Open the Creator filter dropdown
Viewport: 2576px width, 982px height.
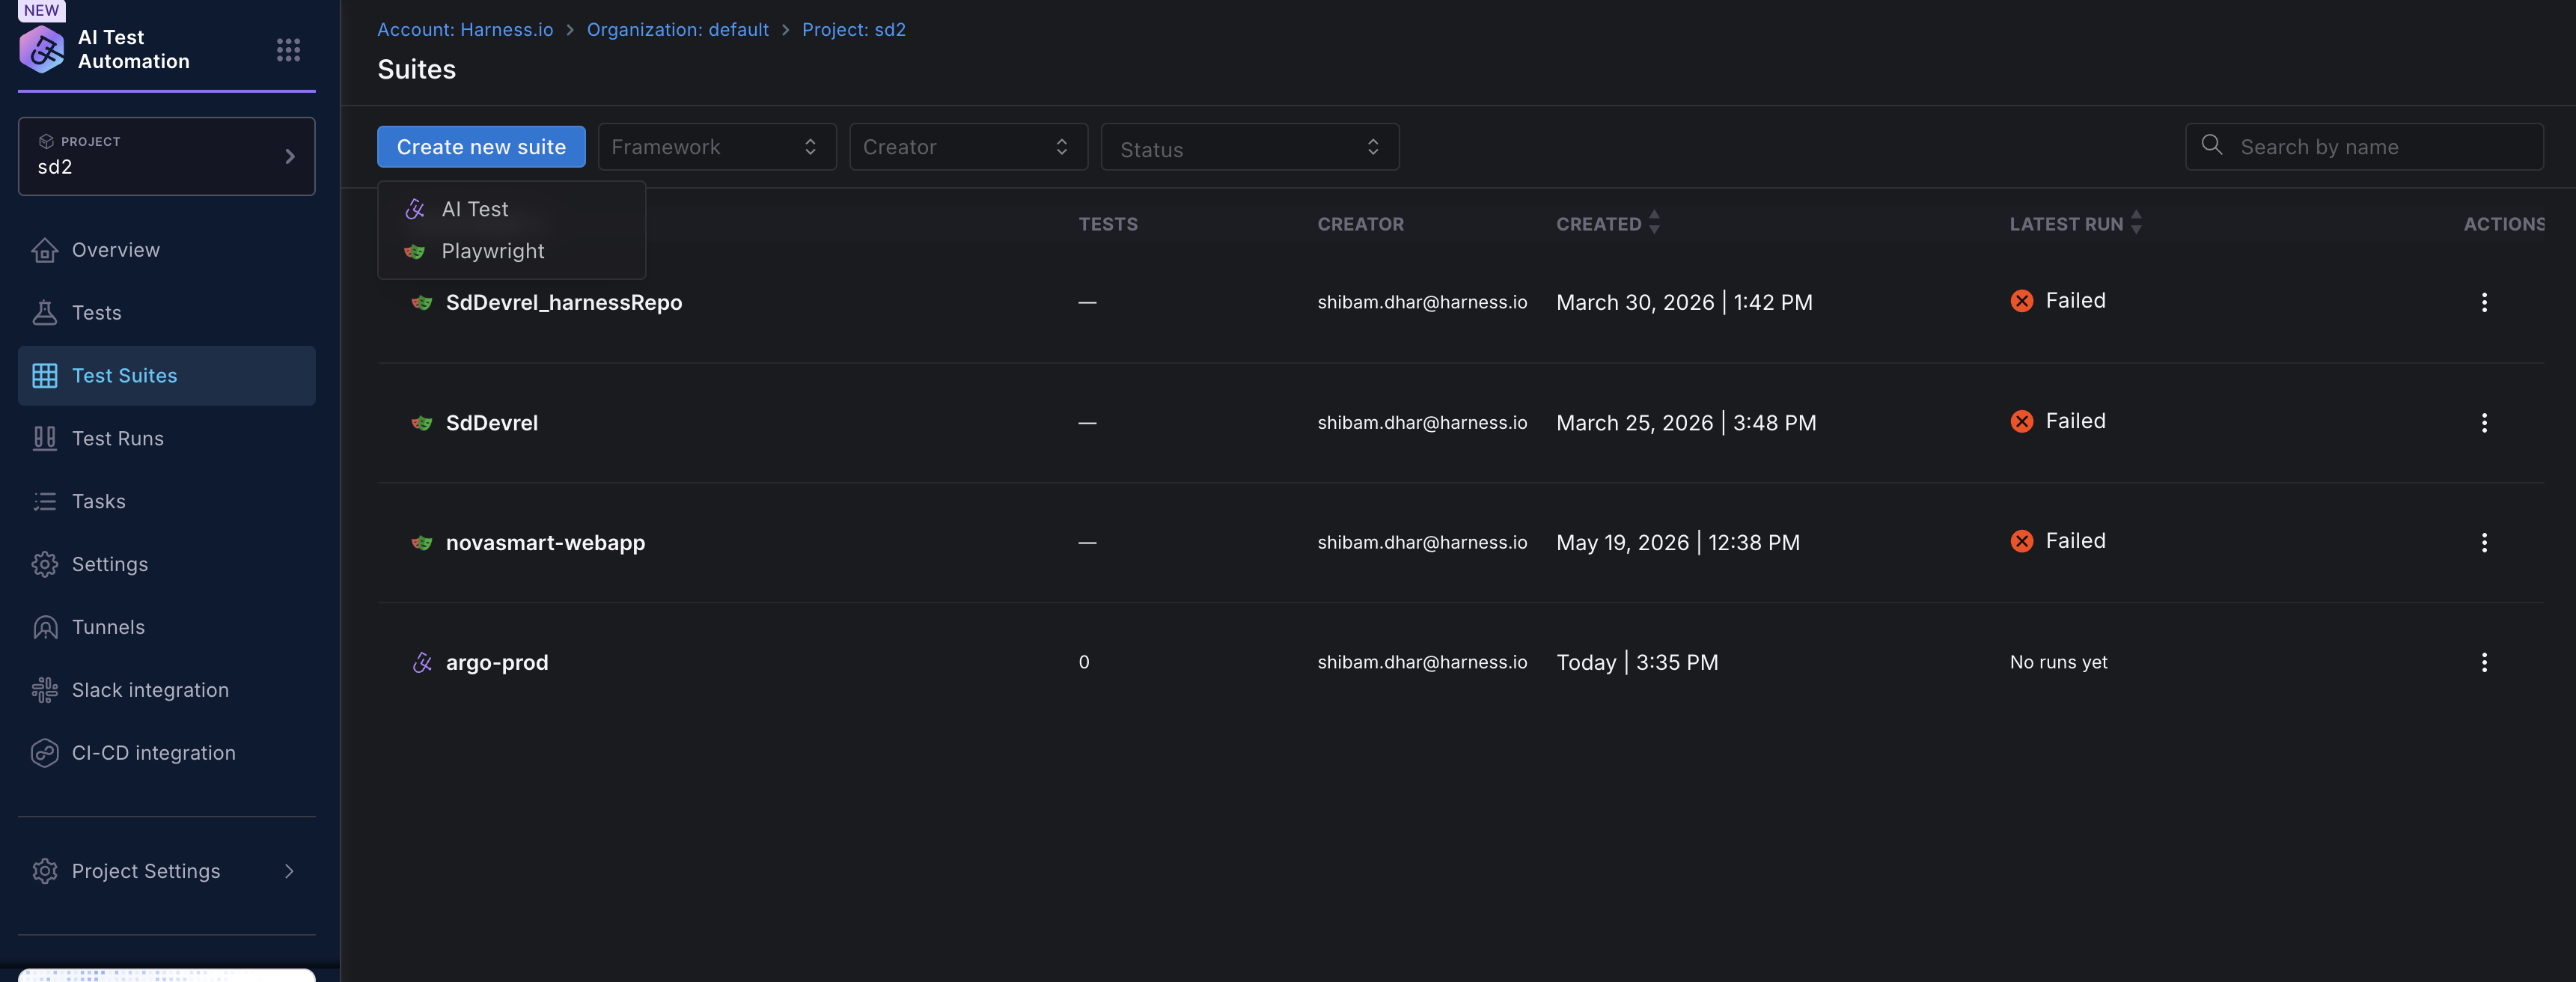pyautogui.click(x=968, y=147)
